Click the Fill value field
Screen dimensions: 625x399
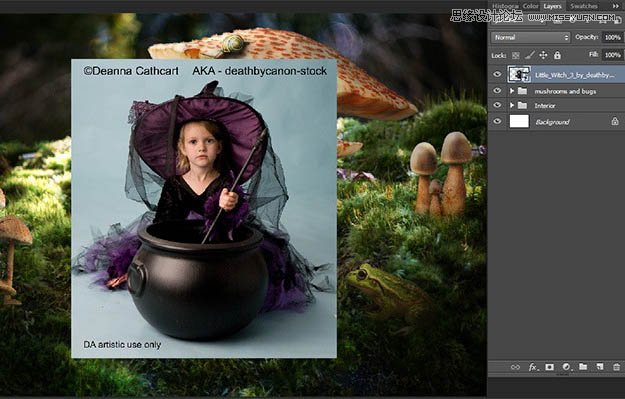point(613,55)
